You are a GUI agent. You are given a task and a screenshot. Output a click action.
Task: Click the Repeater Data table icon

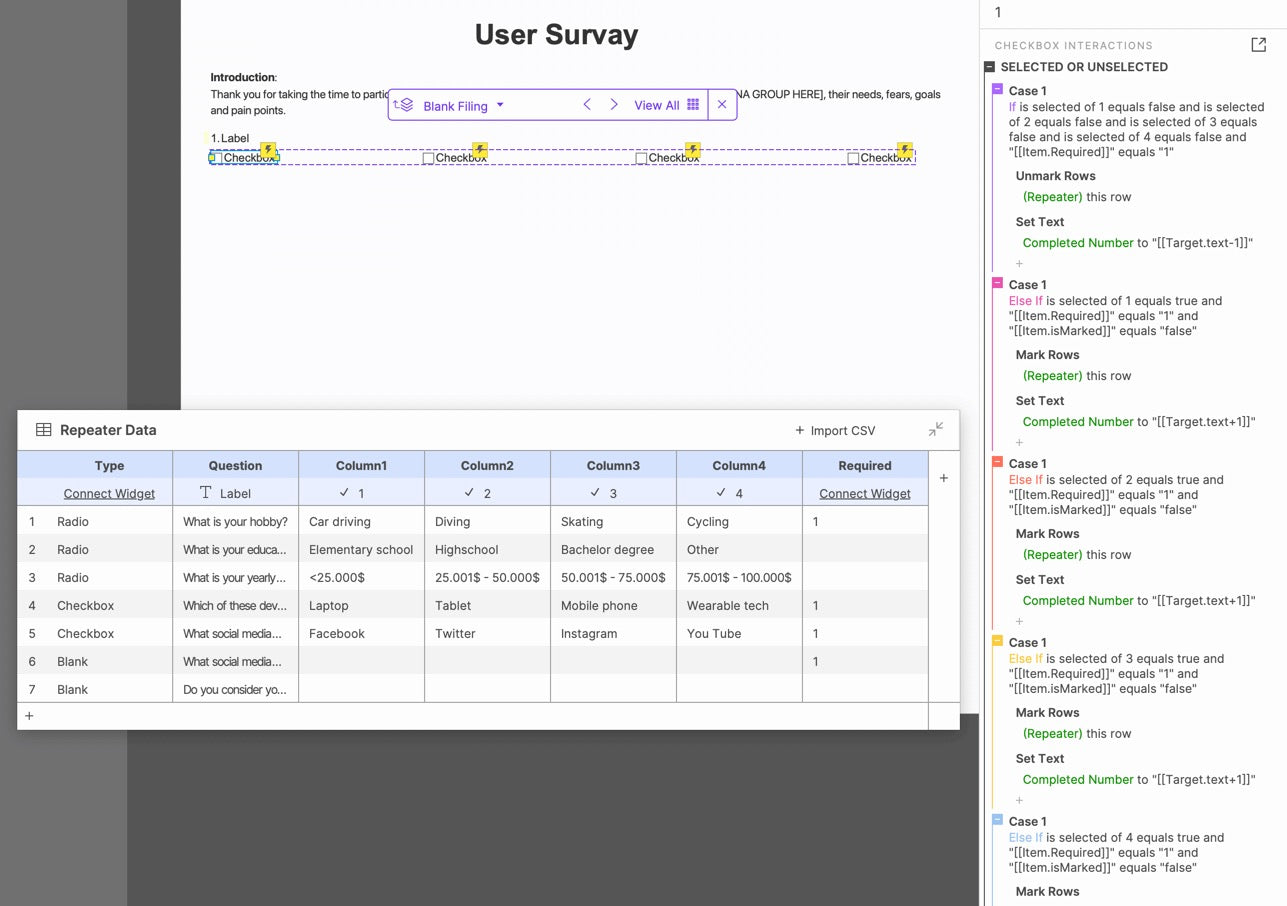[x=44, y=430]
